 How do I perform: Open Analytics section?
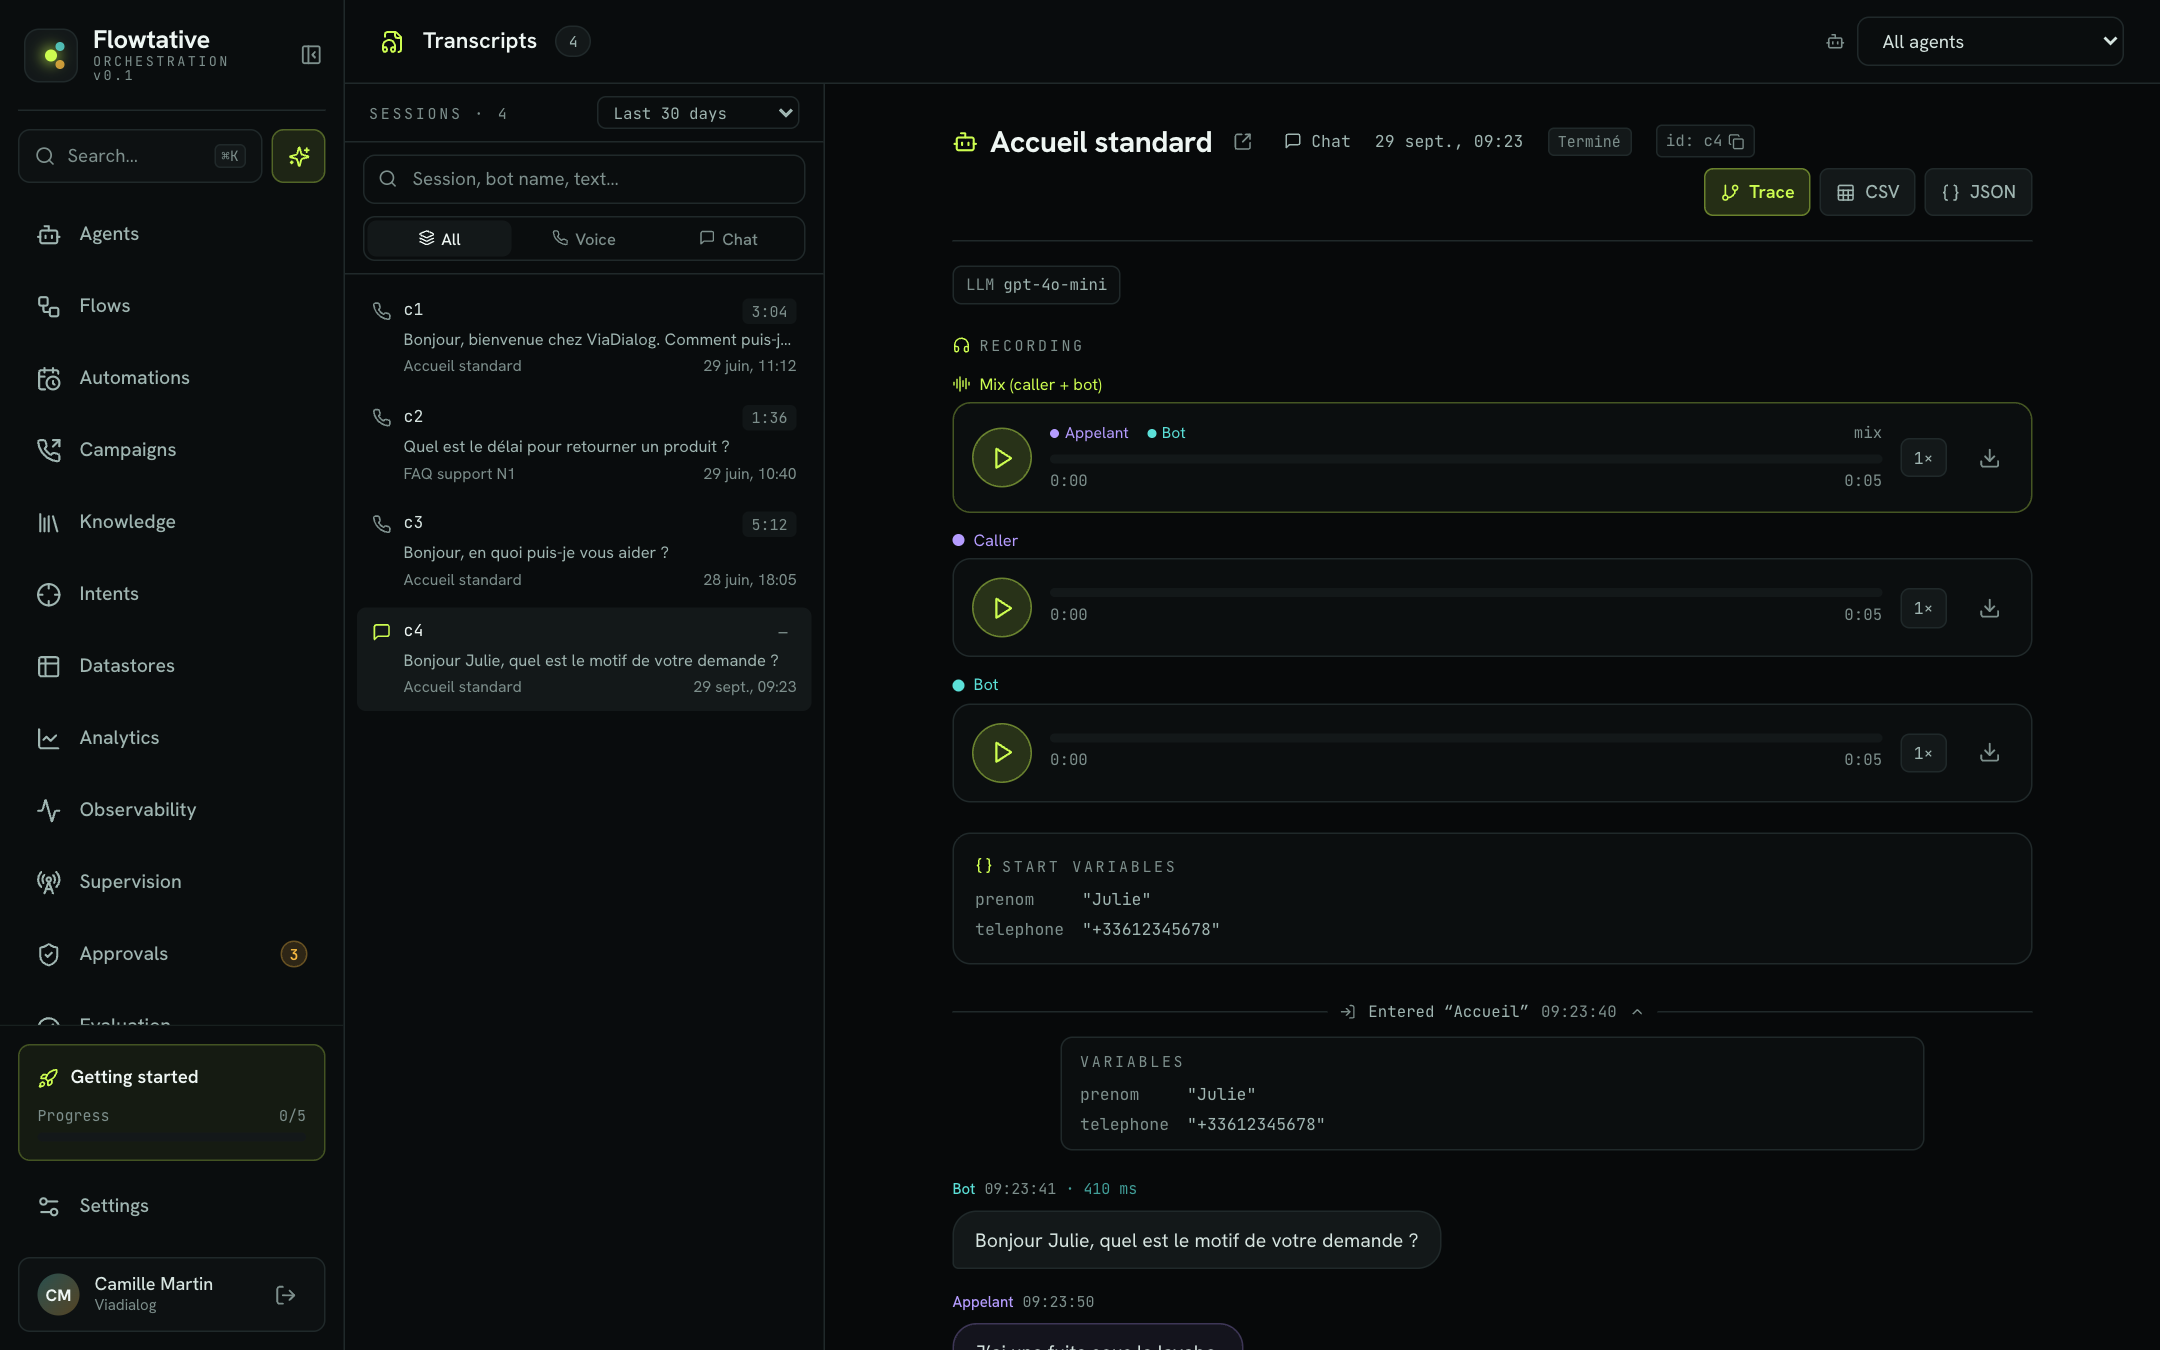[x=172, y=738]
